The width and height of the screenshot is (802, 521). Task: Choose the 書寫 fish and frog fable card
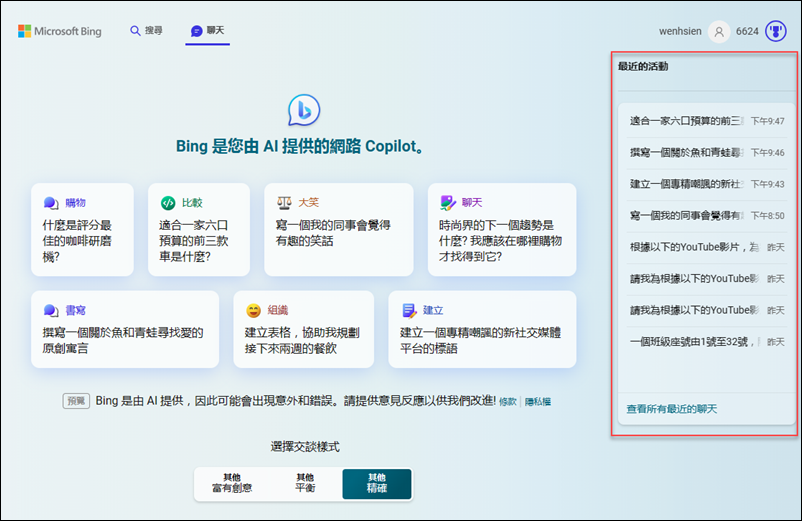125,329
